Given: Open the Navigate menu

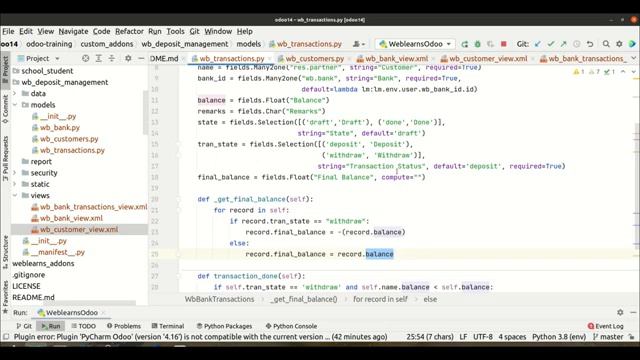Looking at the screenshot, I should [x=73, y=31].
